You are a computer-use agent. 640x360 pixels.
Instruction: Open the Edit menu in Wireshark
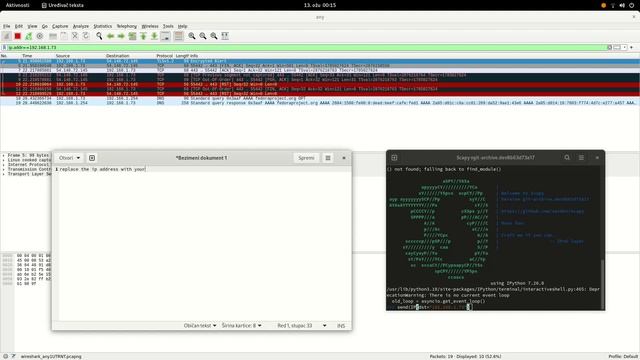19,26
